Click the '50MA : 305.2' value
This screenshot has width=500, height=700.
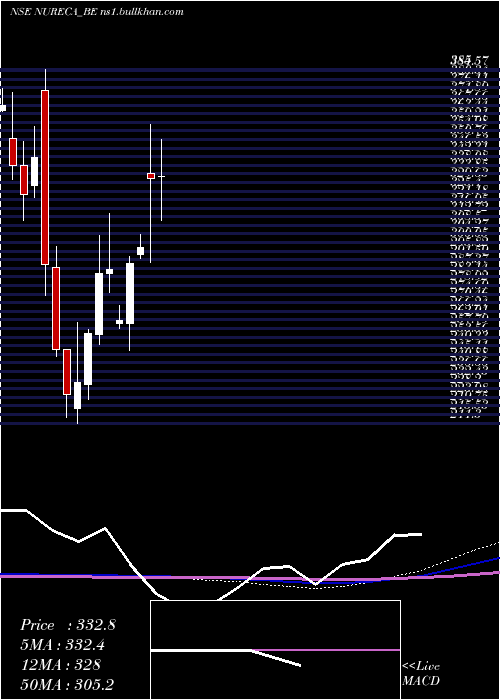[68, 685]
